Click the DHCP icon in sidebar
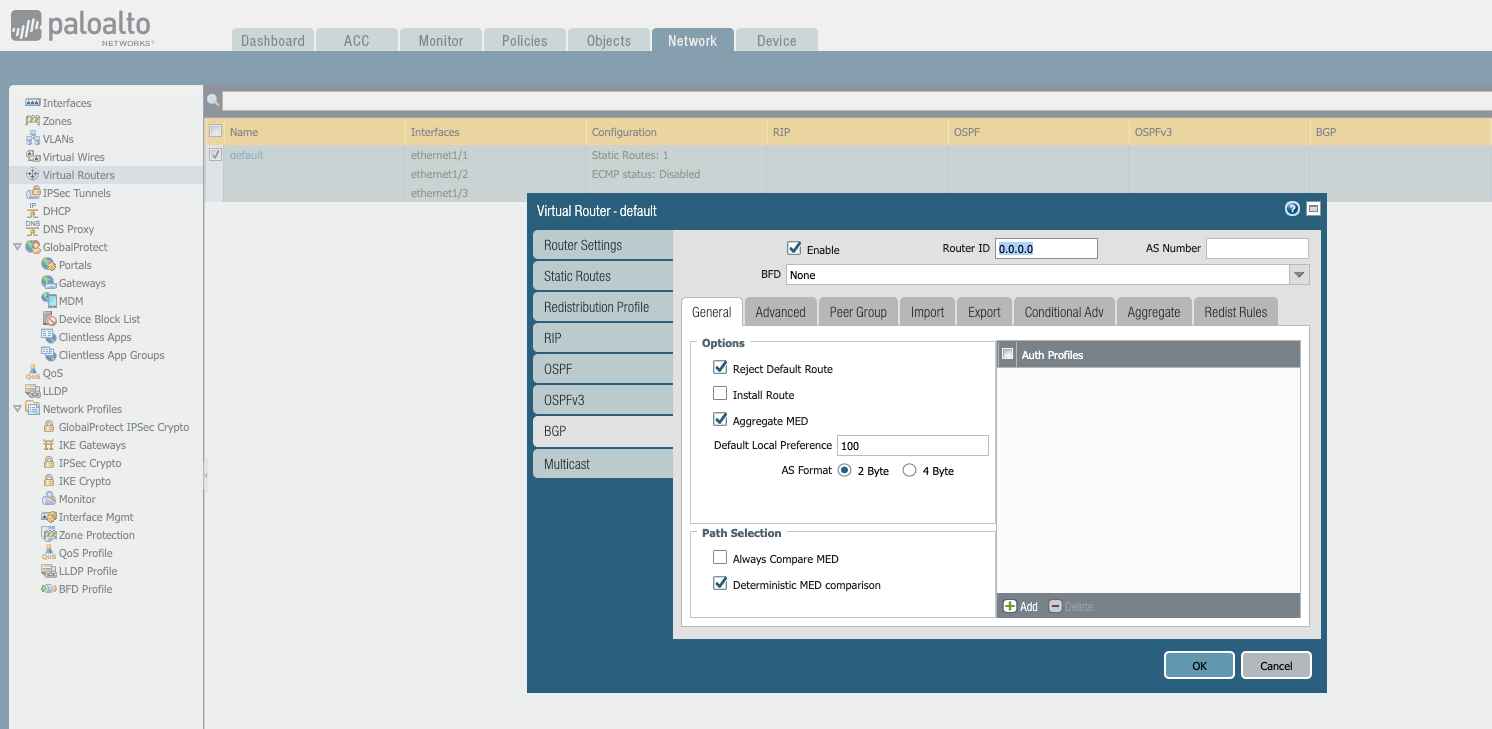 point(33,211)
